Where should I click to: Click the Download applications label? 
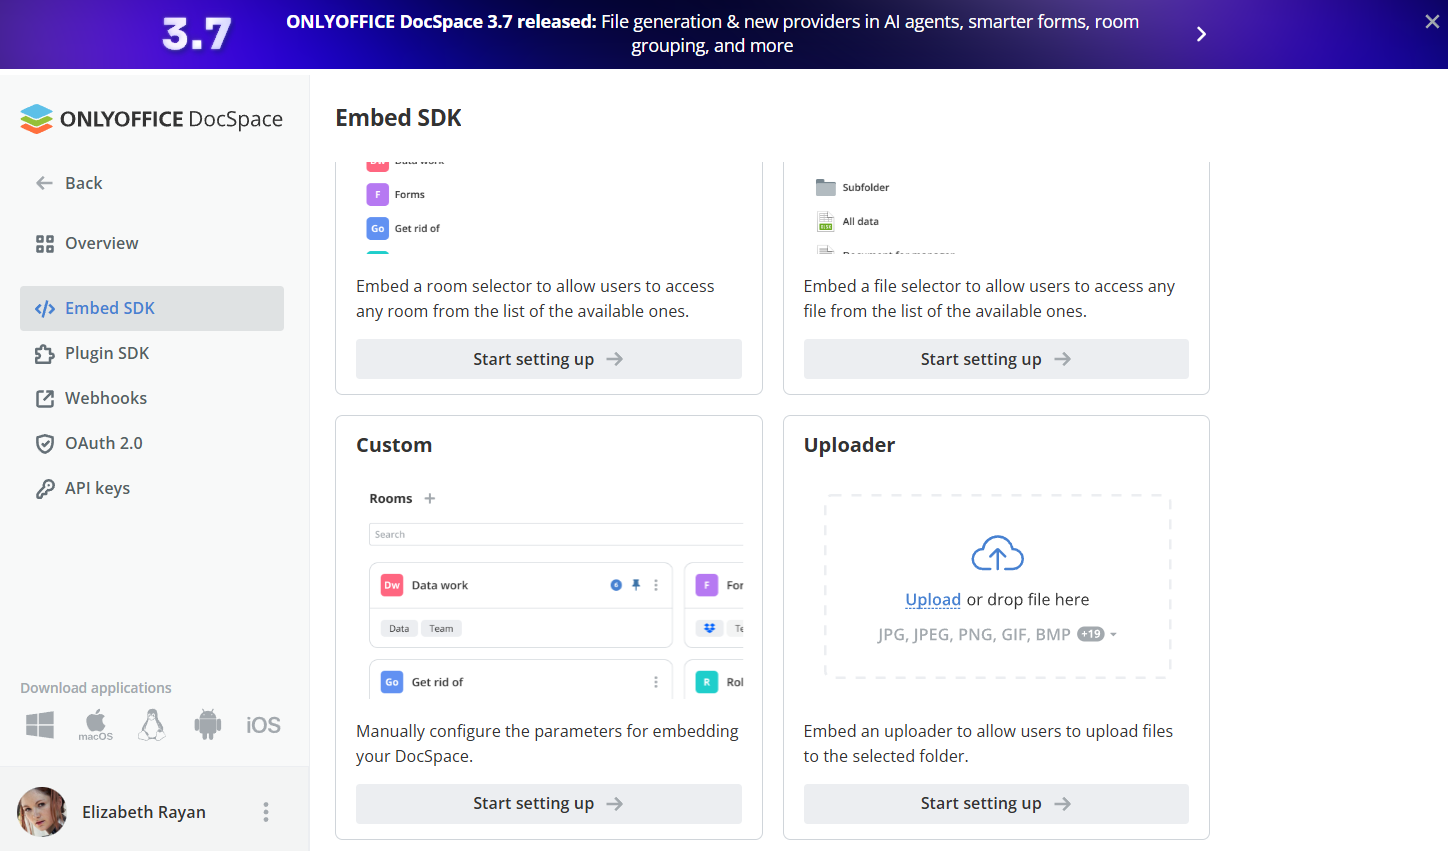tap(96, 688)
